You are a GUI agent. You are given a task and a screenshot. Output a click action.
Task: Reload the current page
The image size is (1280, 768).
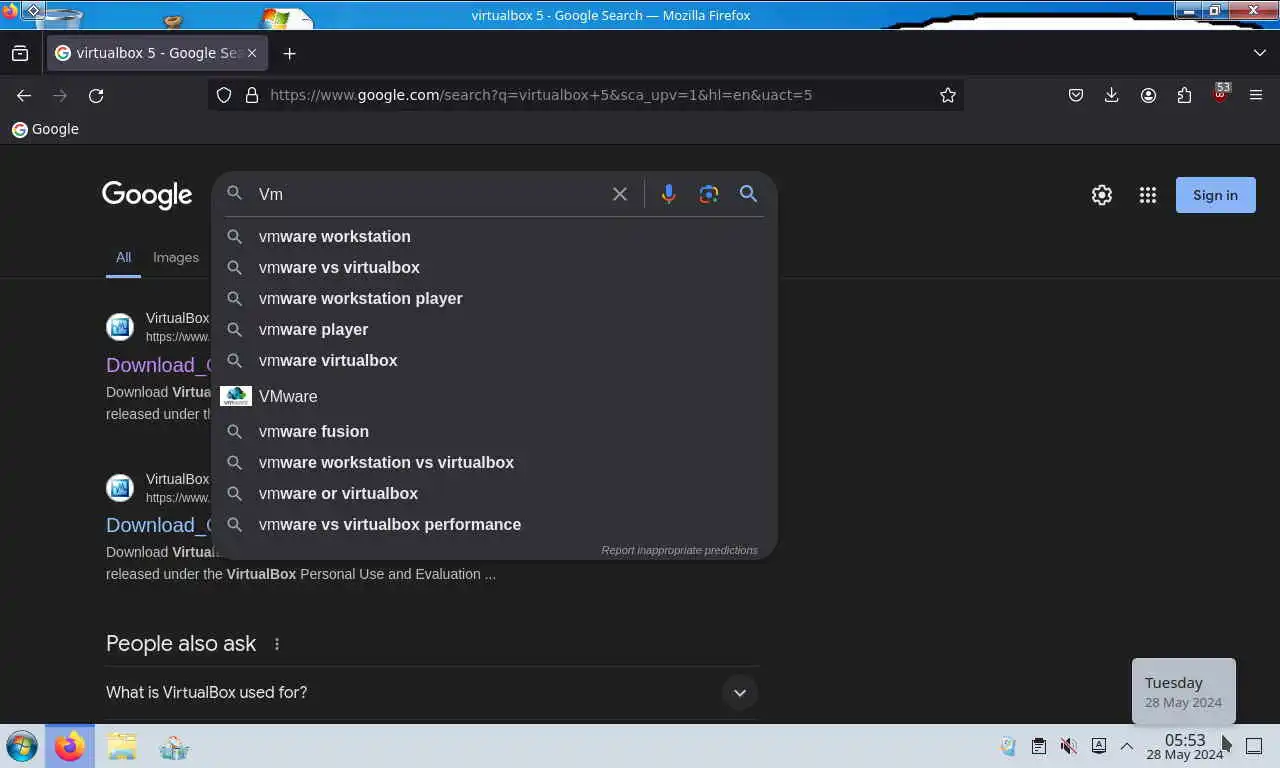(96, 95)
